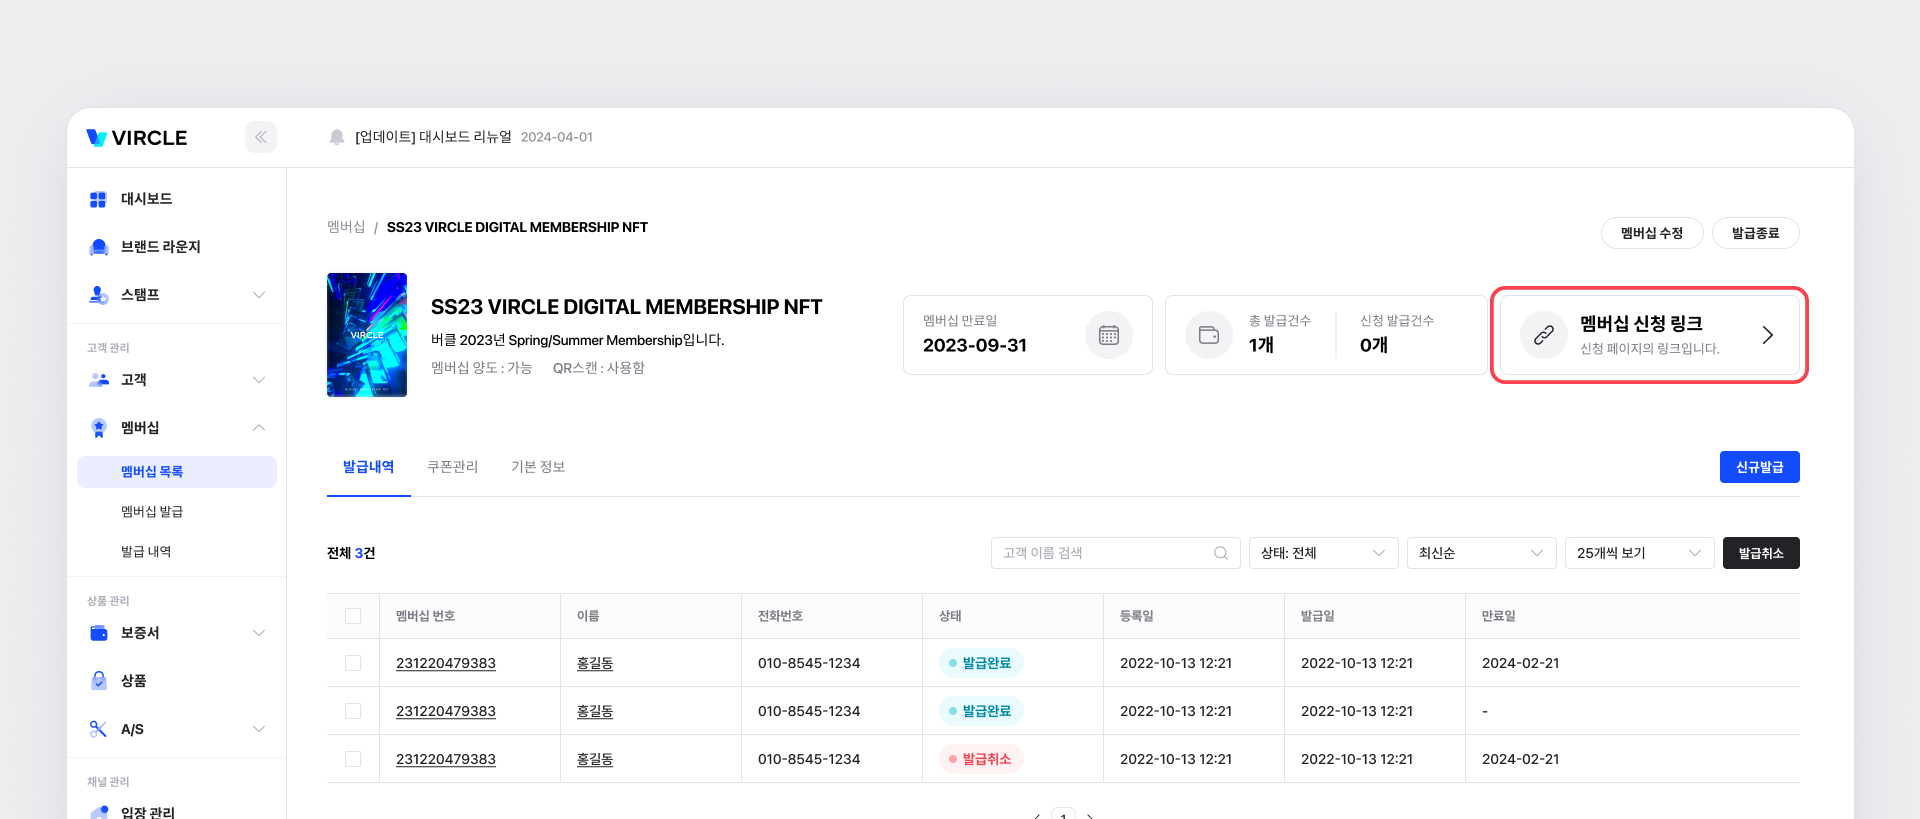Open the 25개씩 보기 page size dropdown

pos(1640,553)
